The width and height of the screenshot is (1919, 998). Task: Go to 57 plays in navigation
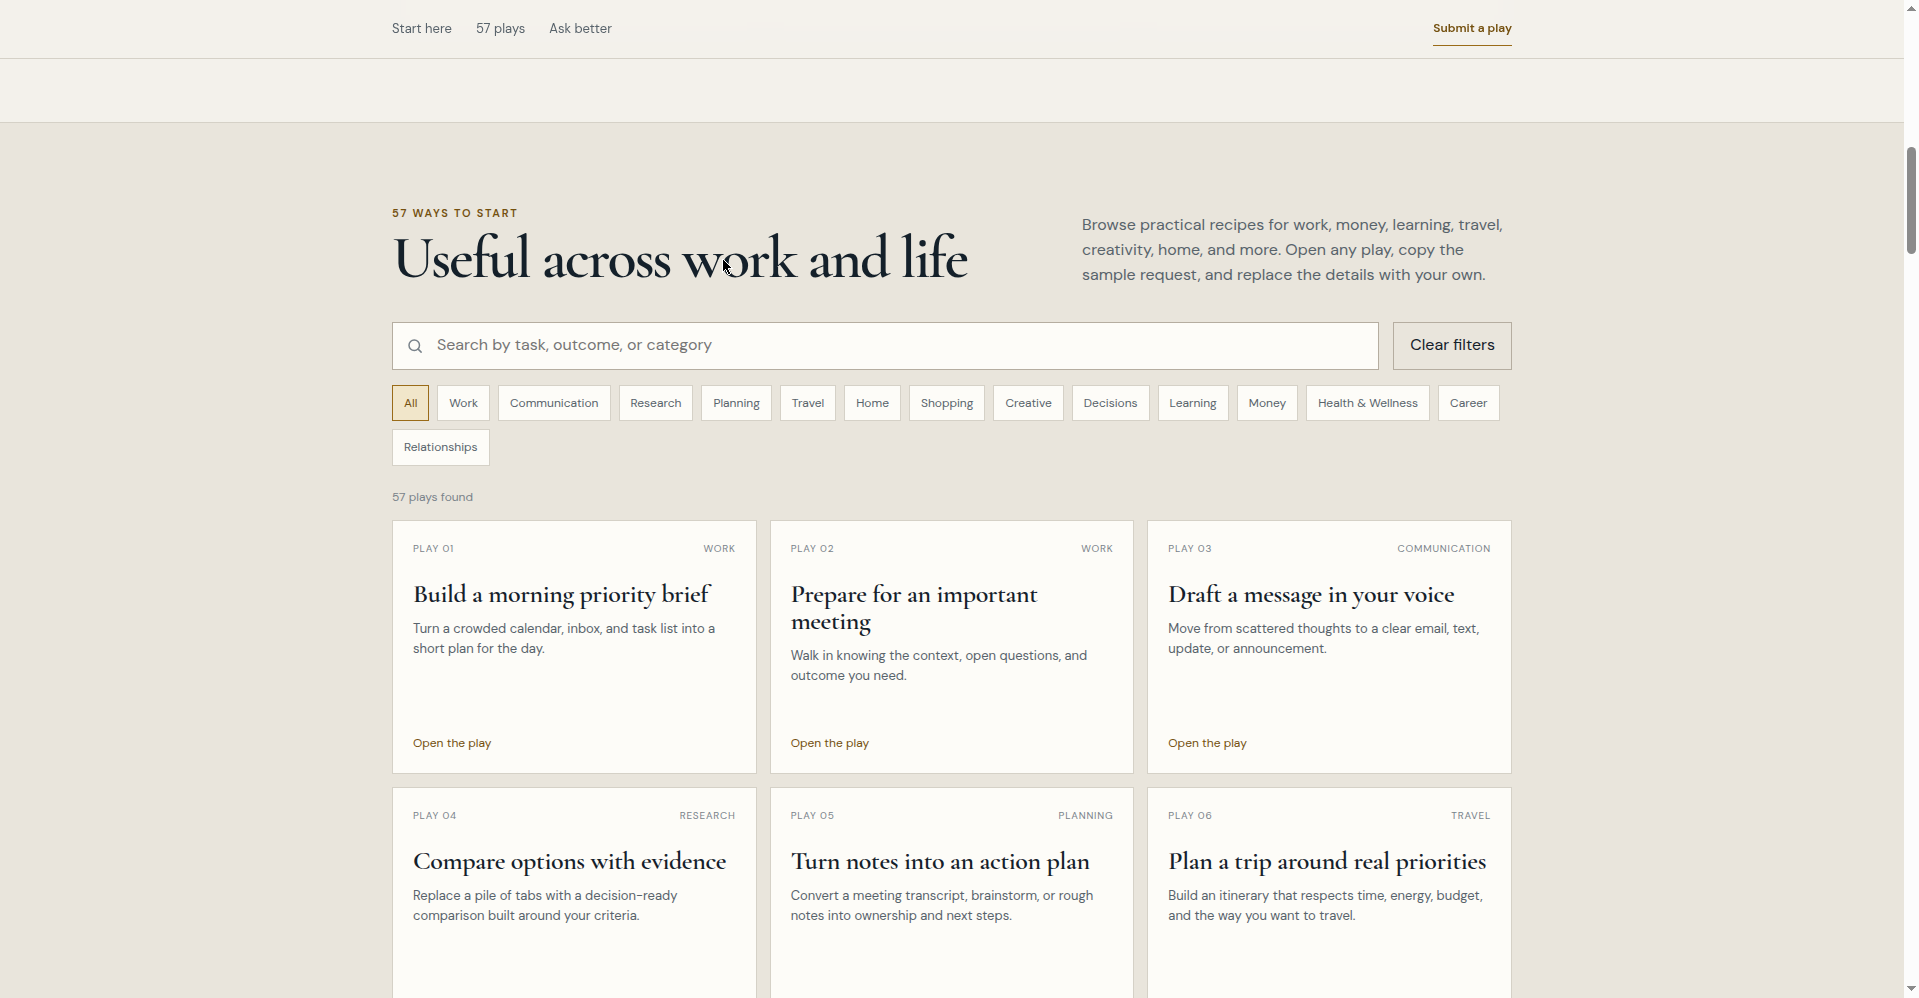[500, 29]
